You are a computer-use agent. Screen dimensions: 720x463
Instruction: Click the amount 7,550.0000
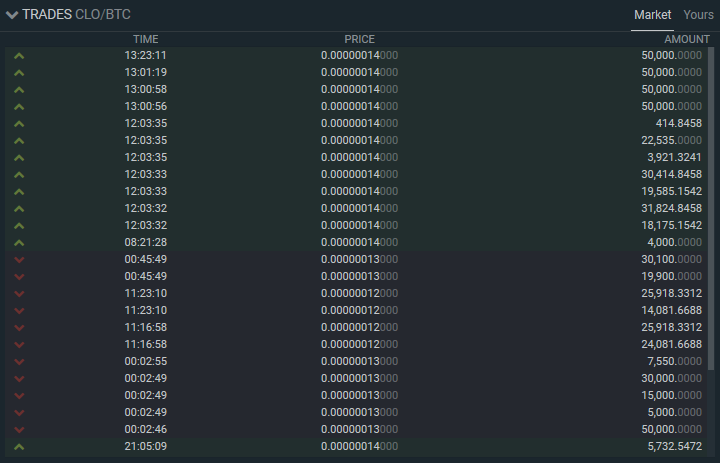click(675, 361)
